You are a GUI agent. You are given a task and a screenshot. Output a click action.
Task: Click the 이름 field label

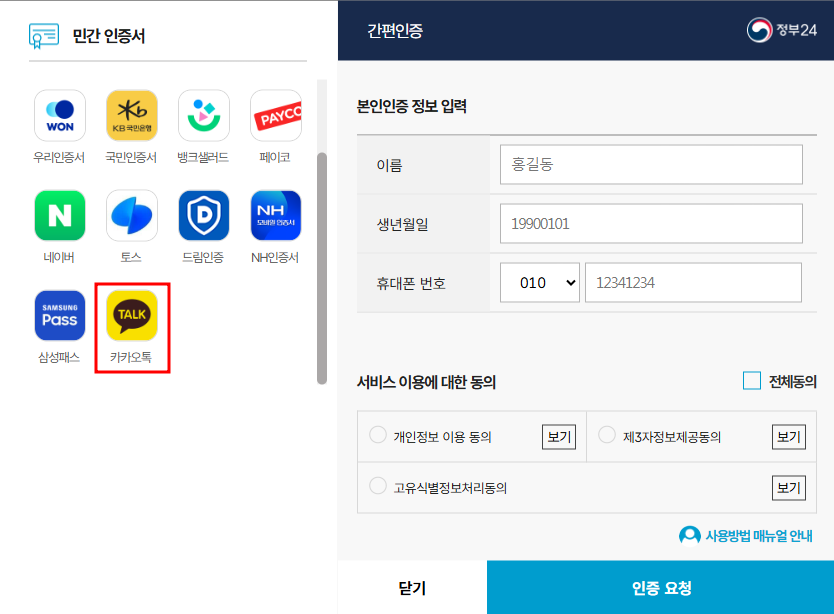389,165
